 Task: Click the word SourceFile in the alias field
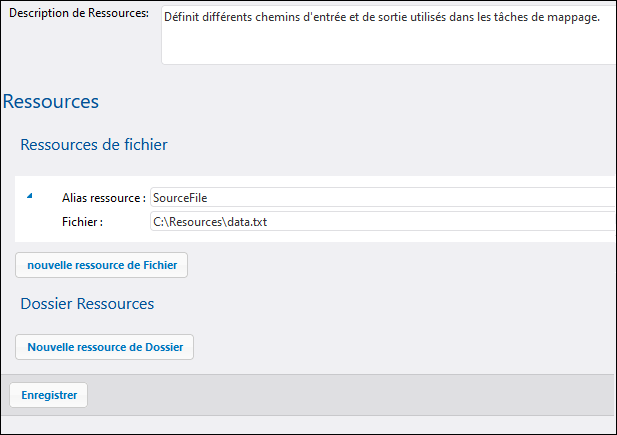(x=180, y=198)
